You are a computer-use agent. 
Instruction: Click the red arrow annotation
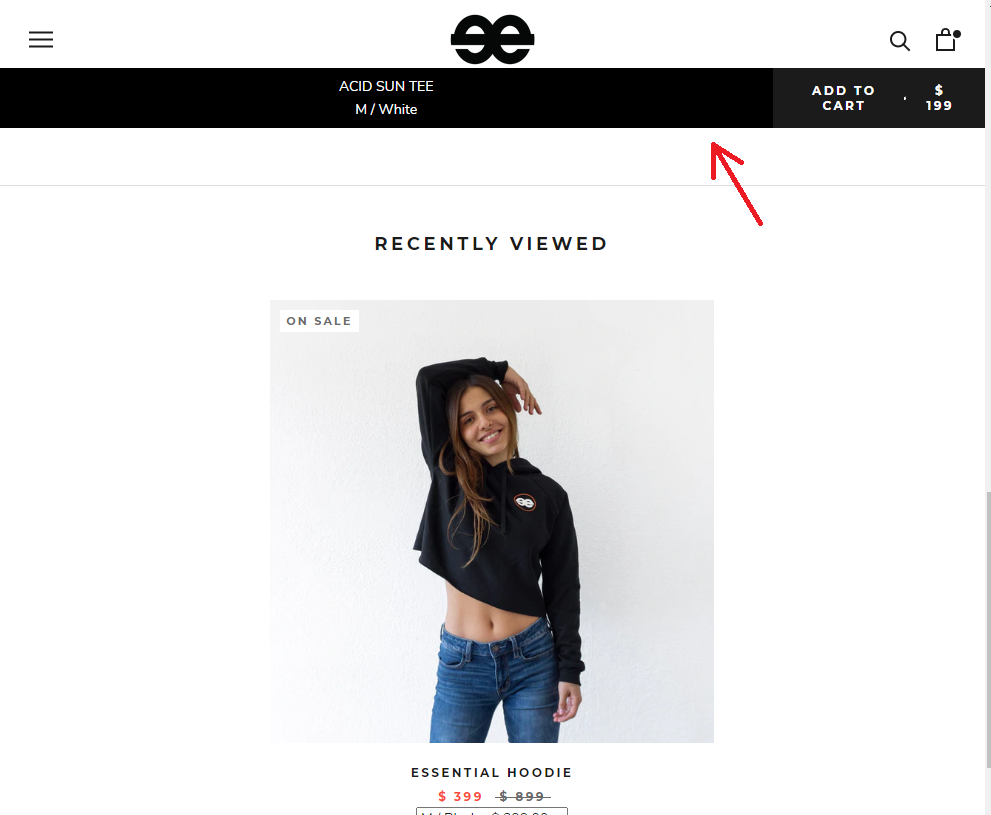[736, 183]
